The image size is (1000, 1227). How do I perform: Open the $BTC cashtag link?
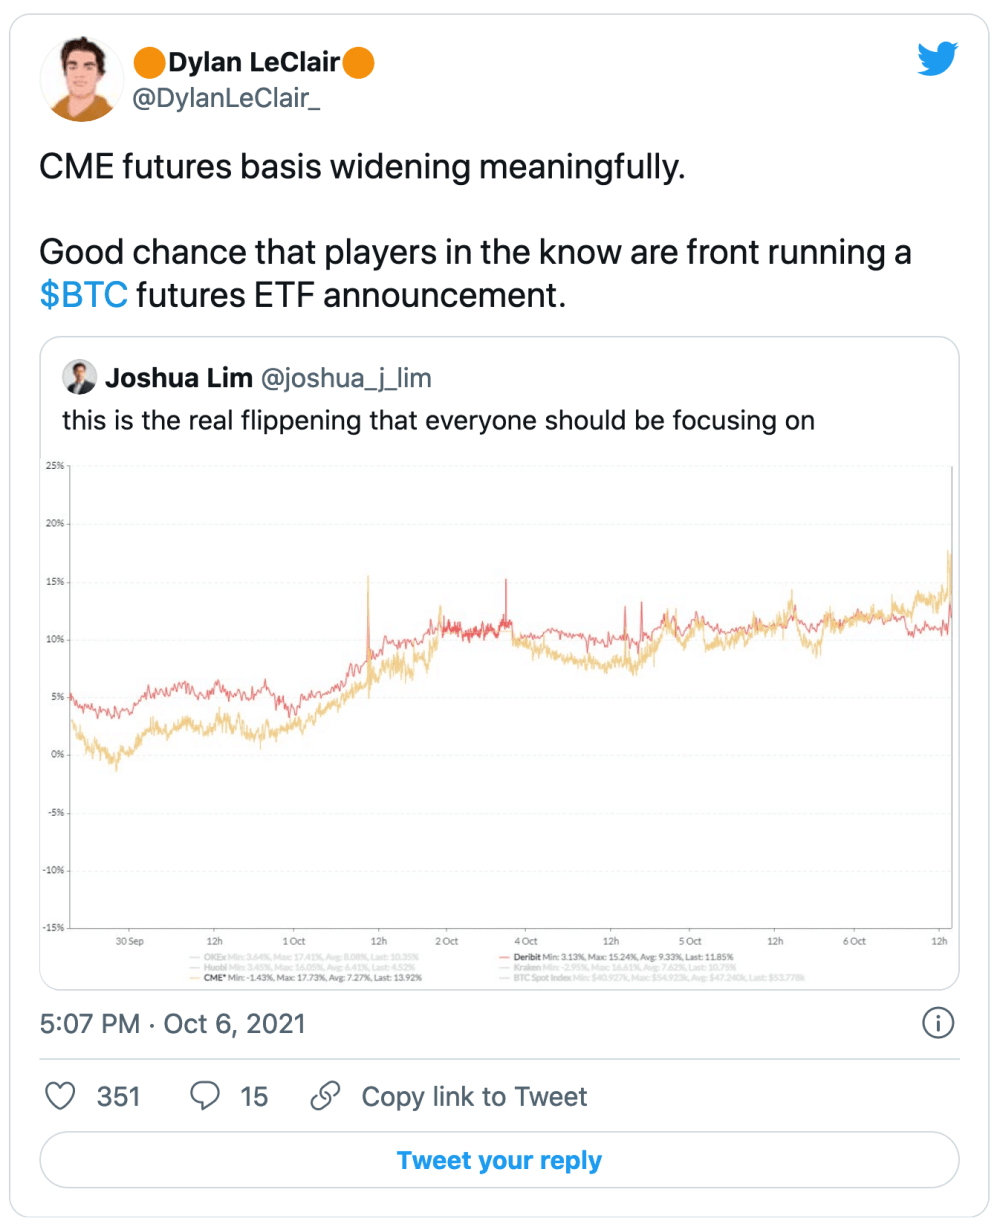coord(83,296)
